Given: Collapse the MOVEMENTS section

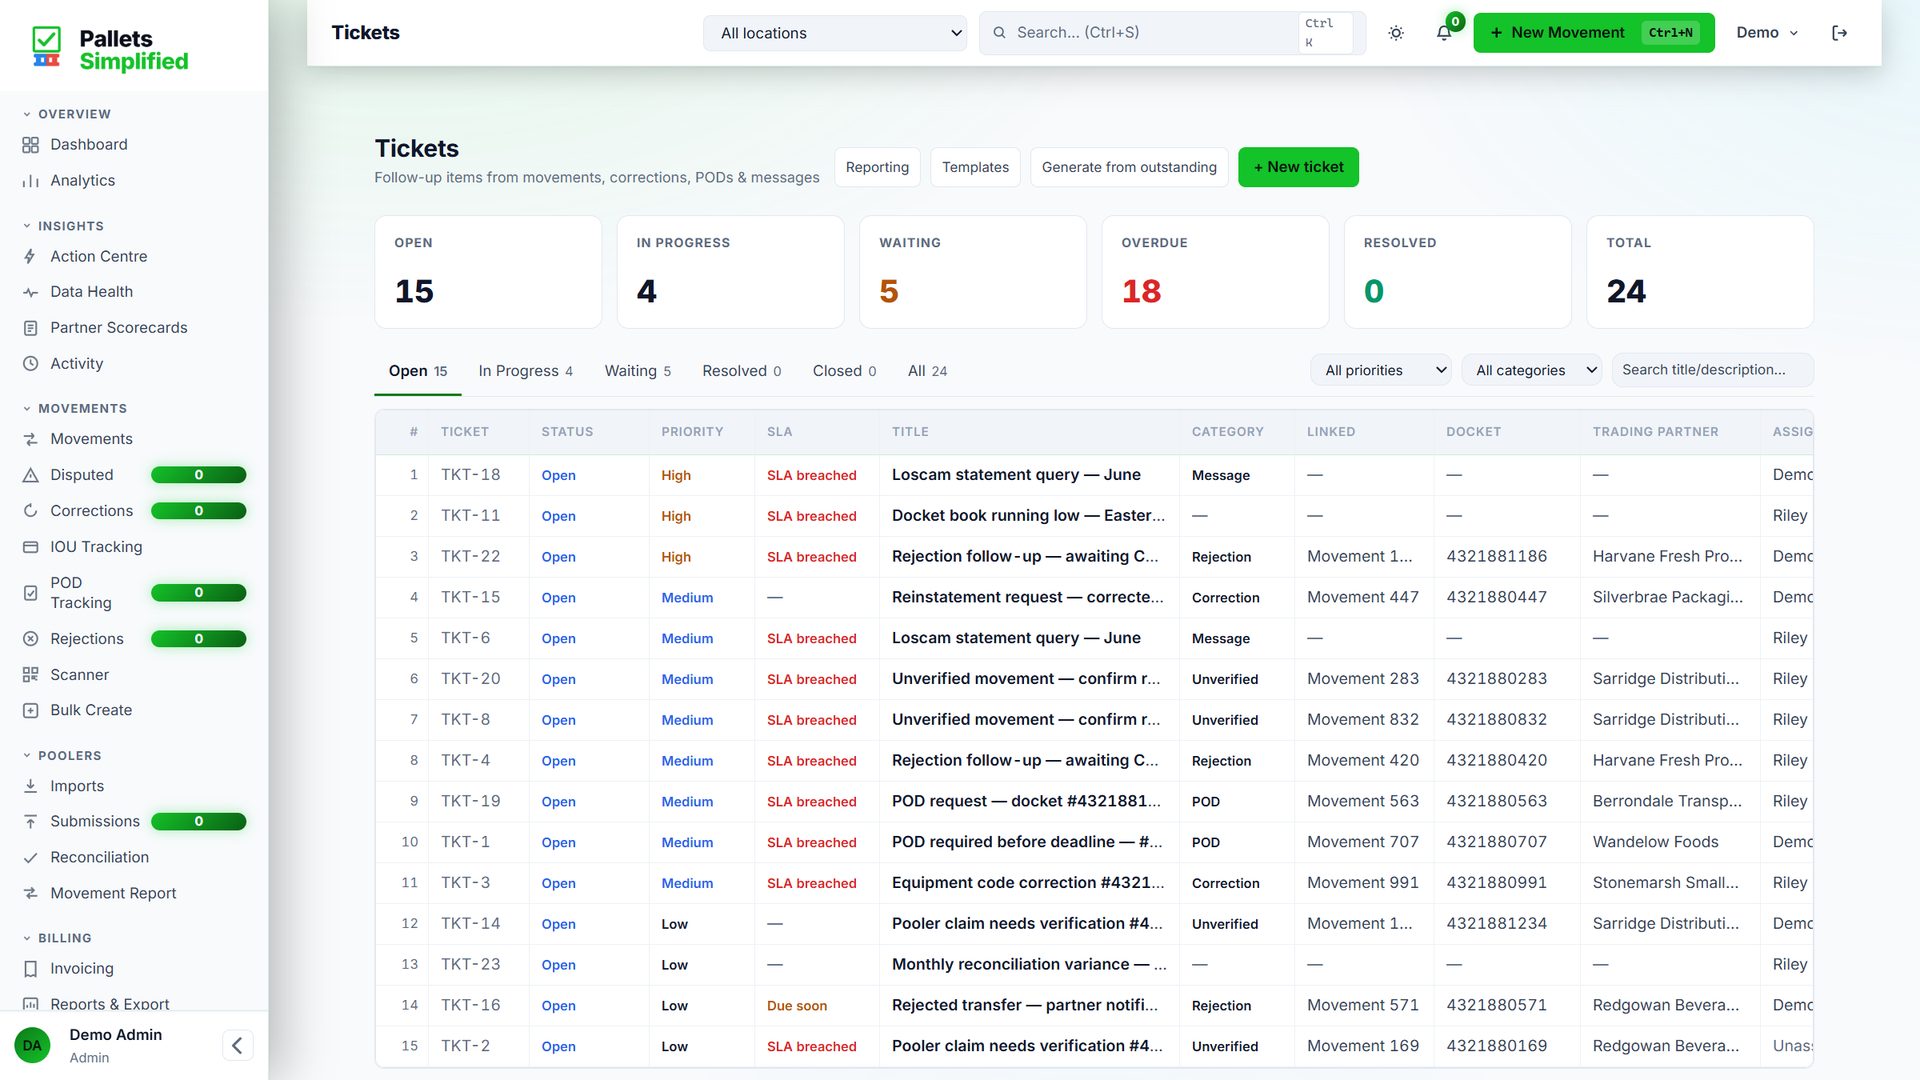Looking at the screenshot, I should (x=75, y=408).
